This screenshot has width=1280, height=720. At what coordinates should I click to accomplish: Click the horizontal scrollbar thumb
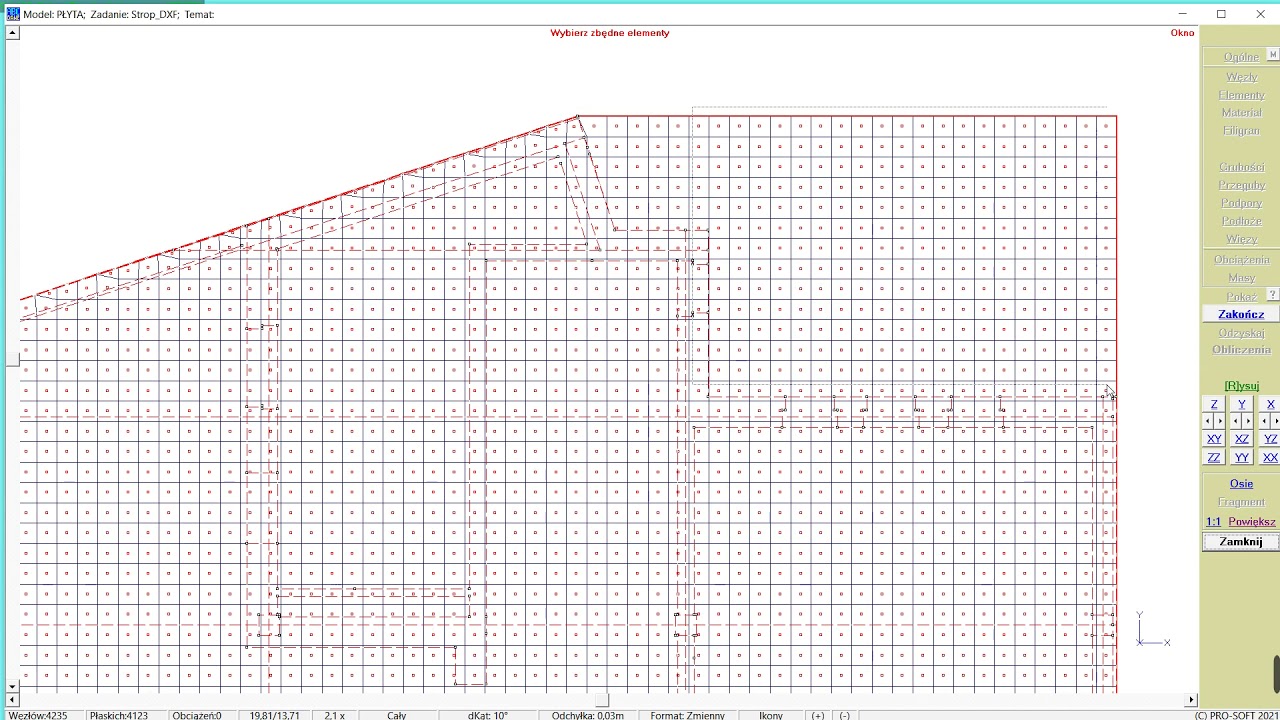[x=601, y=700]
